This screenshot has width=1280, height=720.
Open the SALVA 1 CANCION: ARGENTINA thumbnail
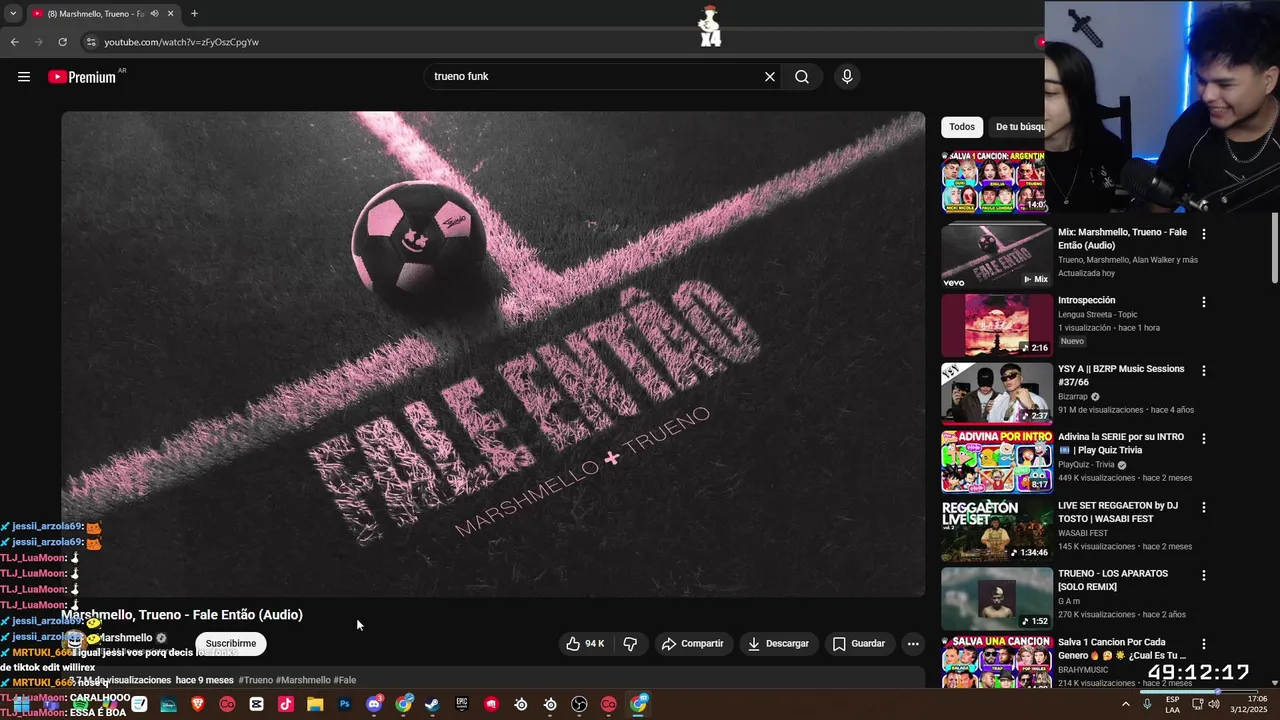pos(993,181)
